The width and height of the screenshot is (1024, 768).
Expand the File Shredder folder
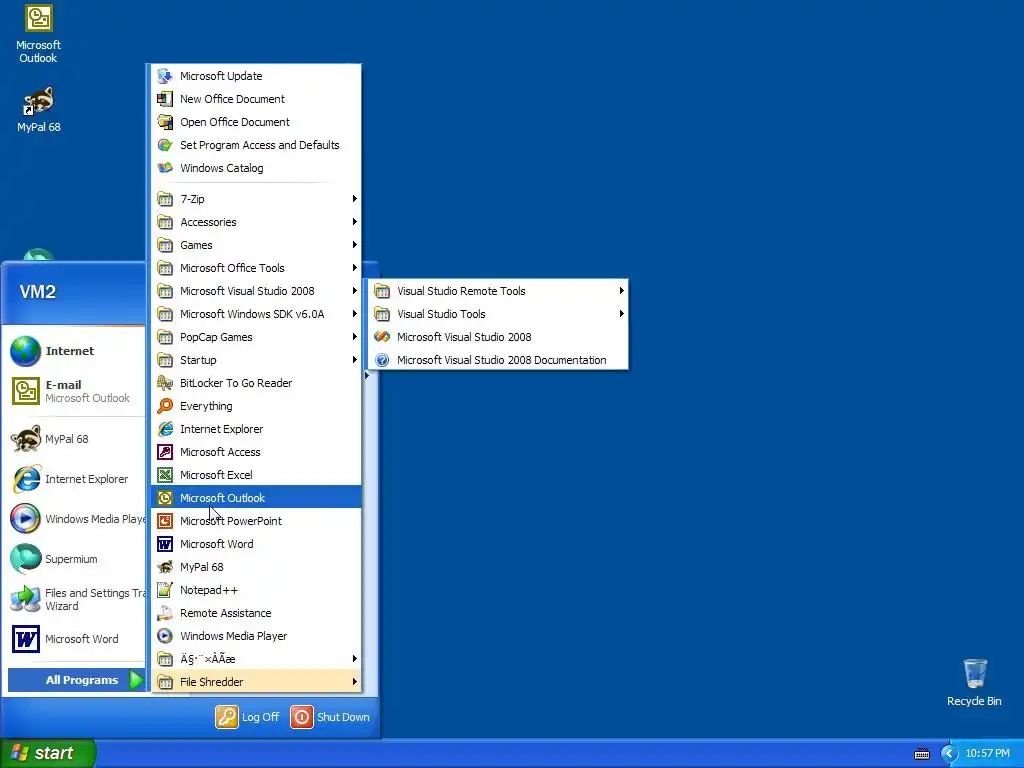[256, 682]
